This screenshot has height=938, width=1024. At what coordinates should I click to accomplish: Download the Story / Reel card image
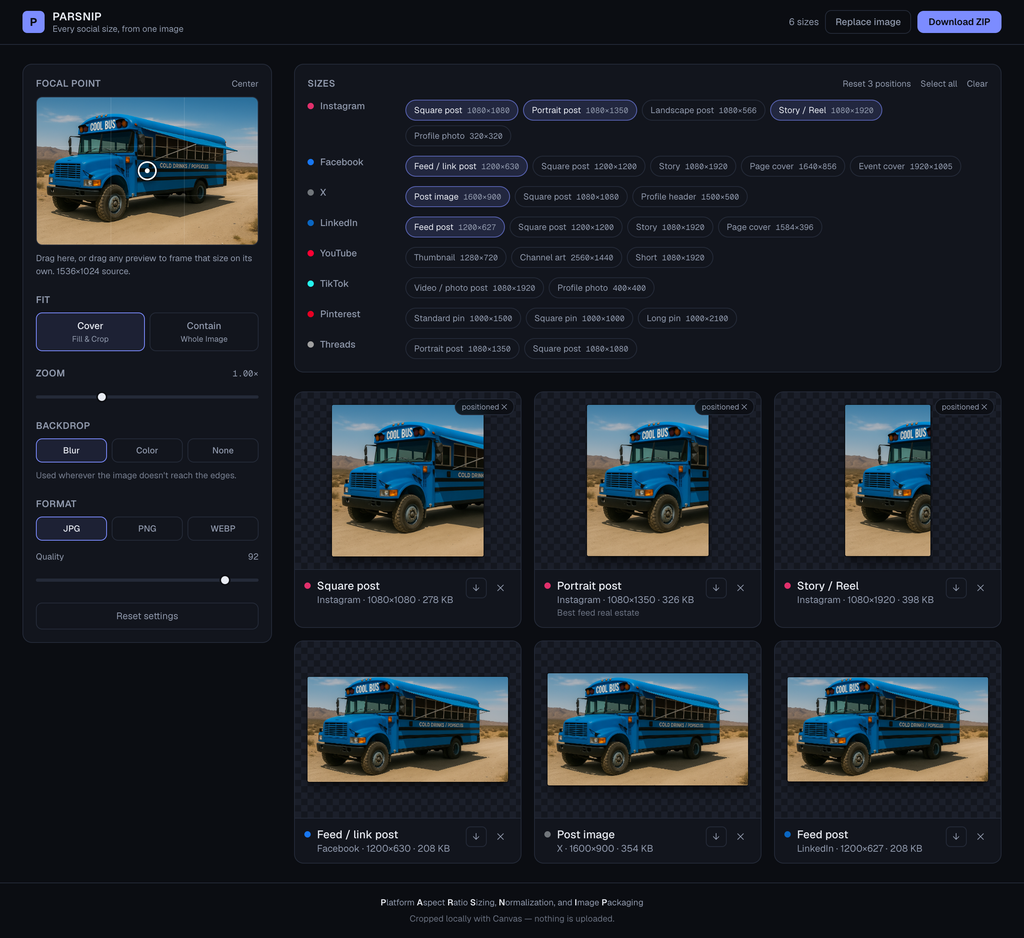[x=956, y=588]
